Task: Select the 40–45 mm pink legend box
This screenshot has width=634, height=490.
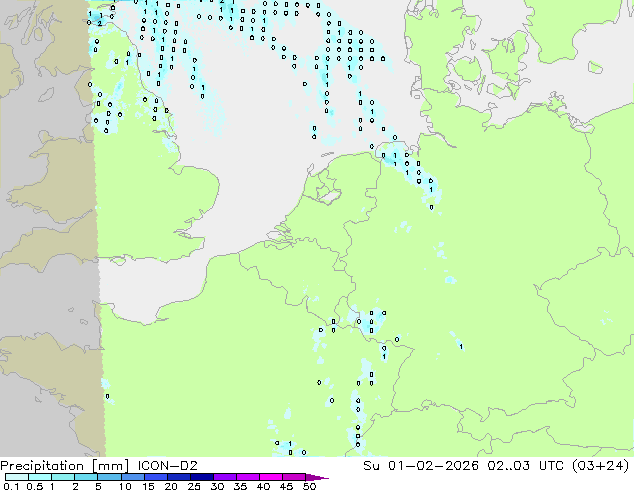Action: 271,477
